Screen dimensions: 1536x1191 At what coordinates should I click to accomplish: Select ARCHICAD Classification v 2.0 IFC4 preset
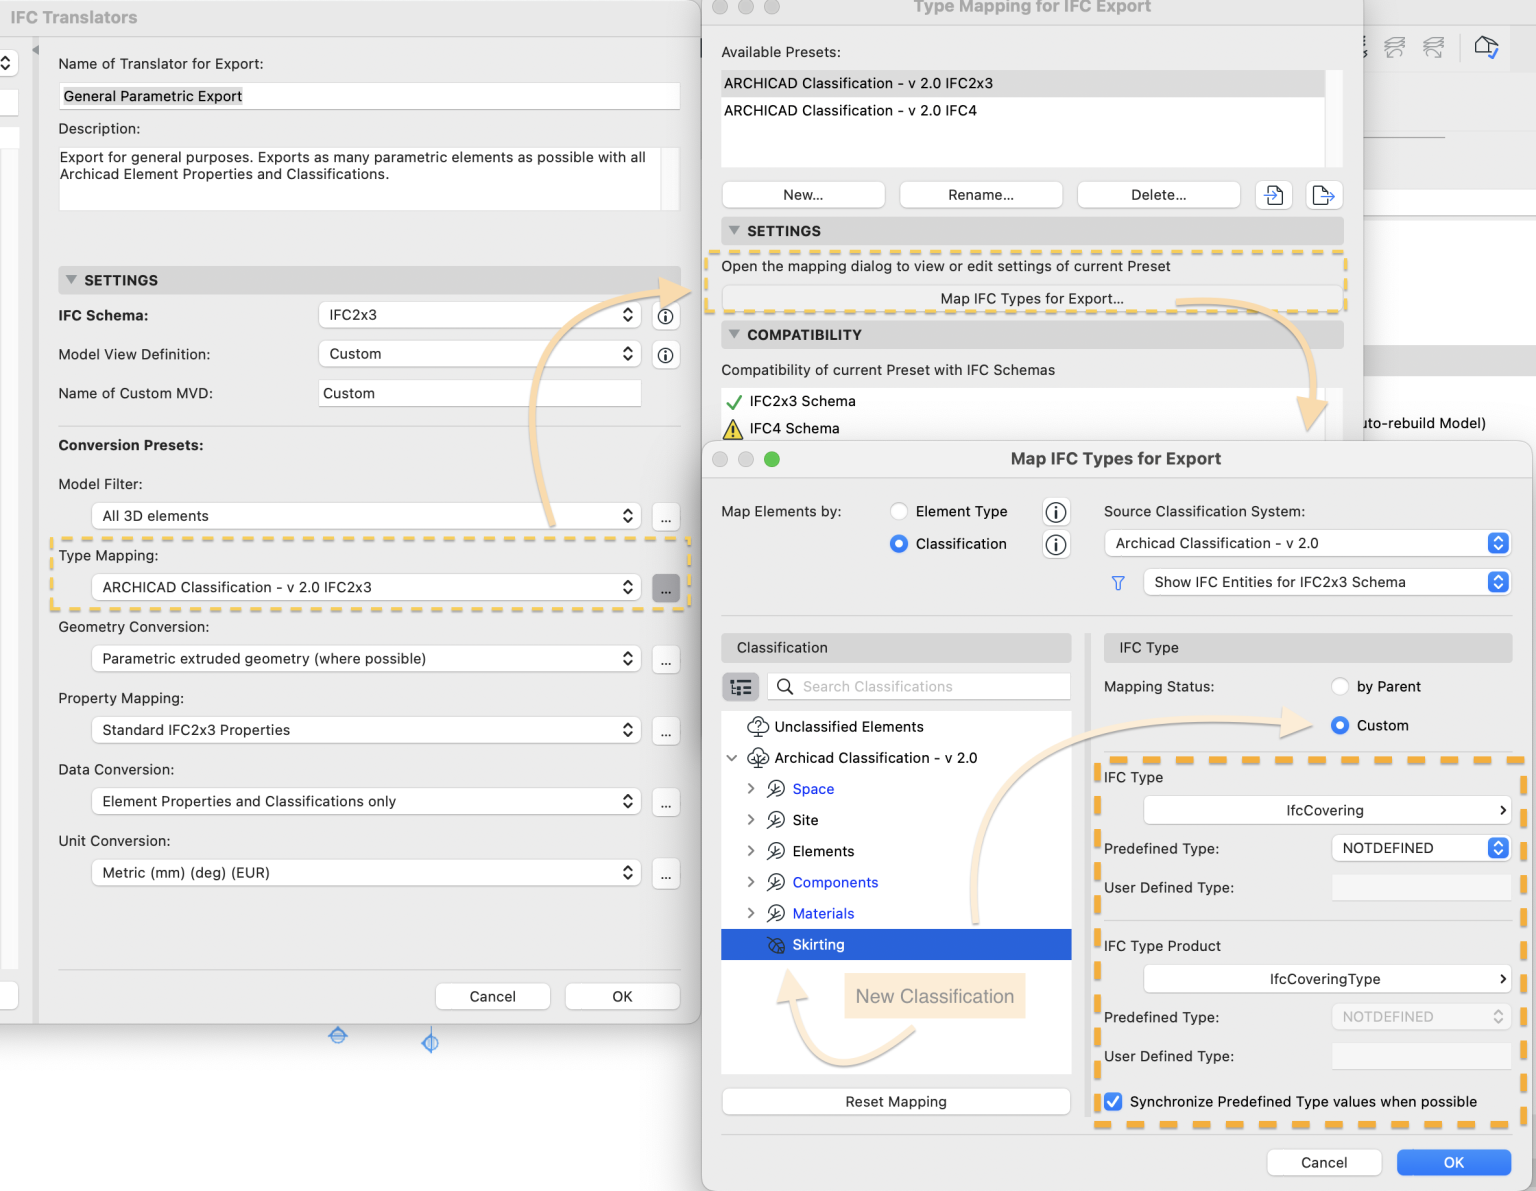click(x=850, y=111)
